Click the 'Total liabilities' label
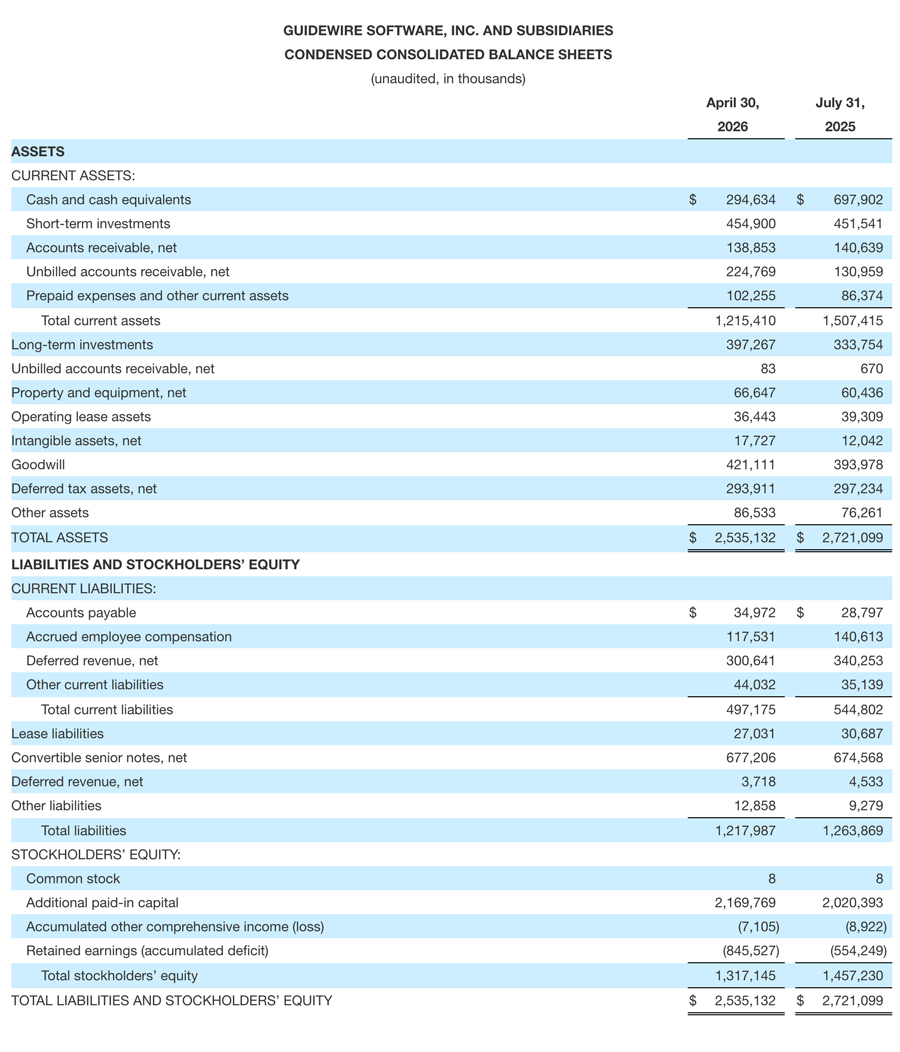Viewport: 900px width, 1052px height. click(83, 831)
